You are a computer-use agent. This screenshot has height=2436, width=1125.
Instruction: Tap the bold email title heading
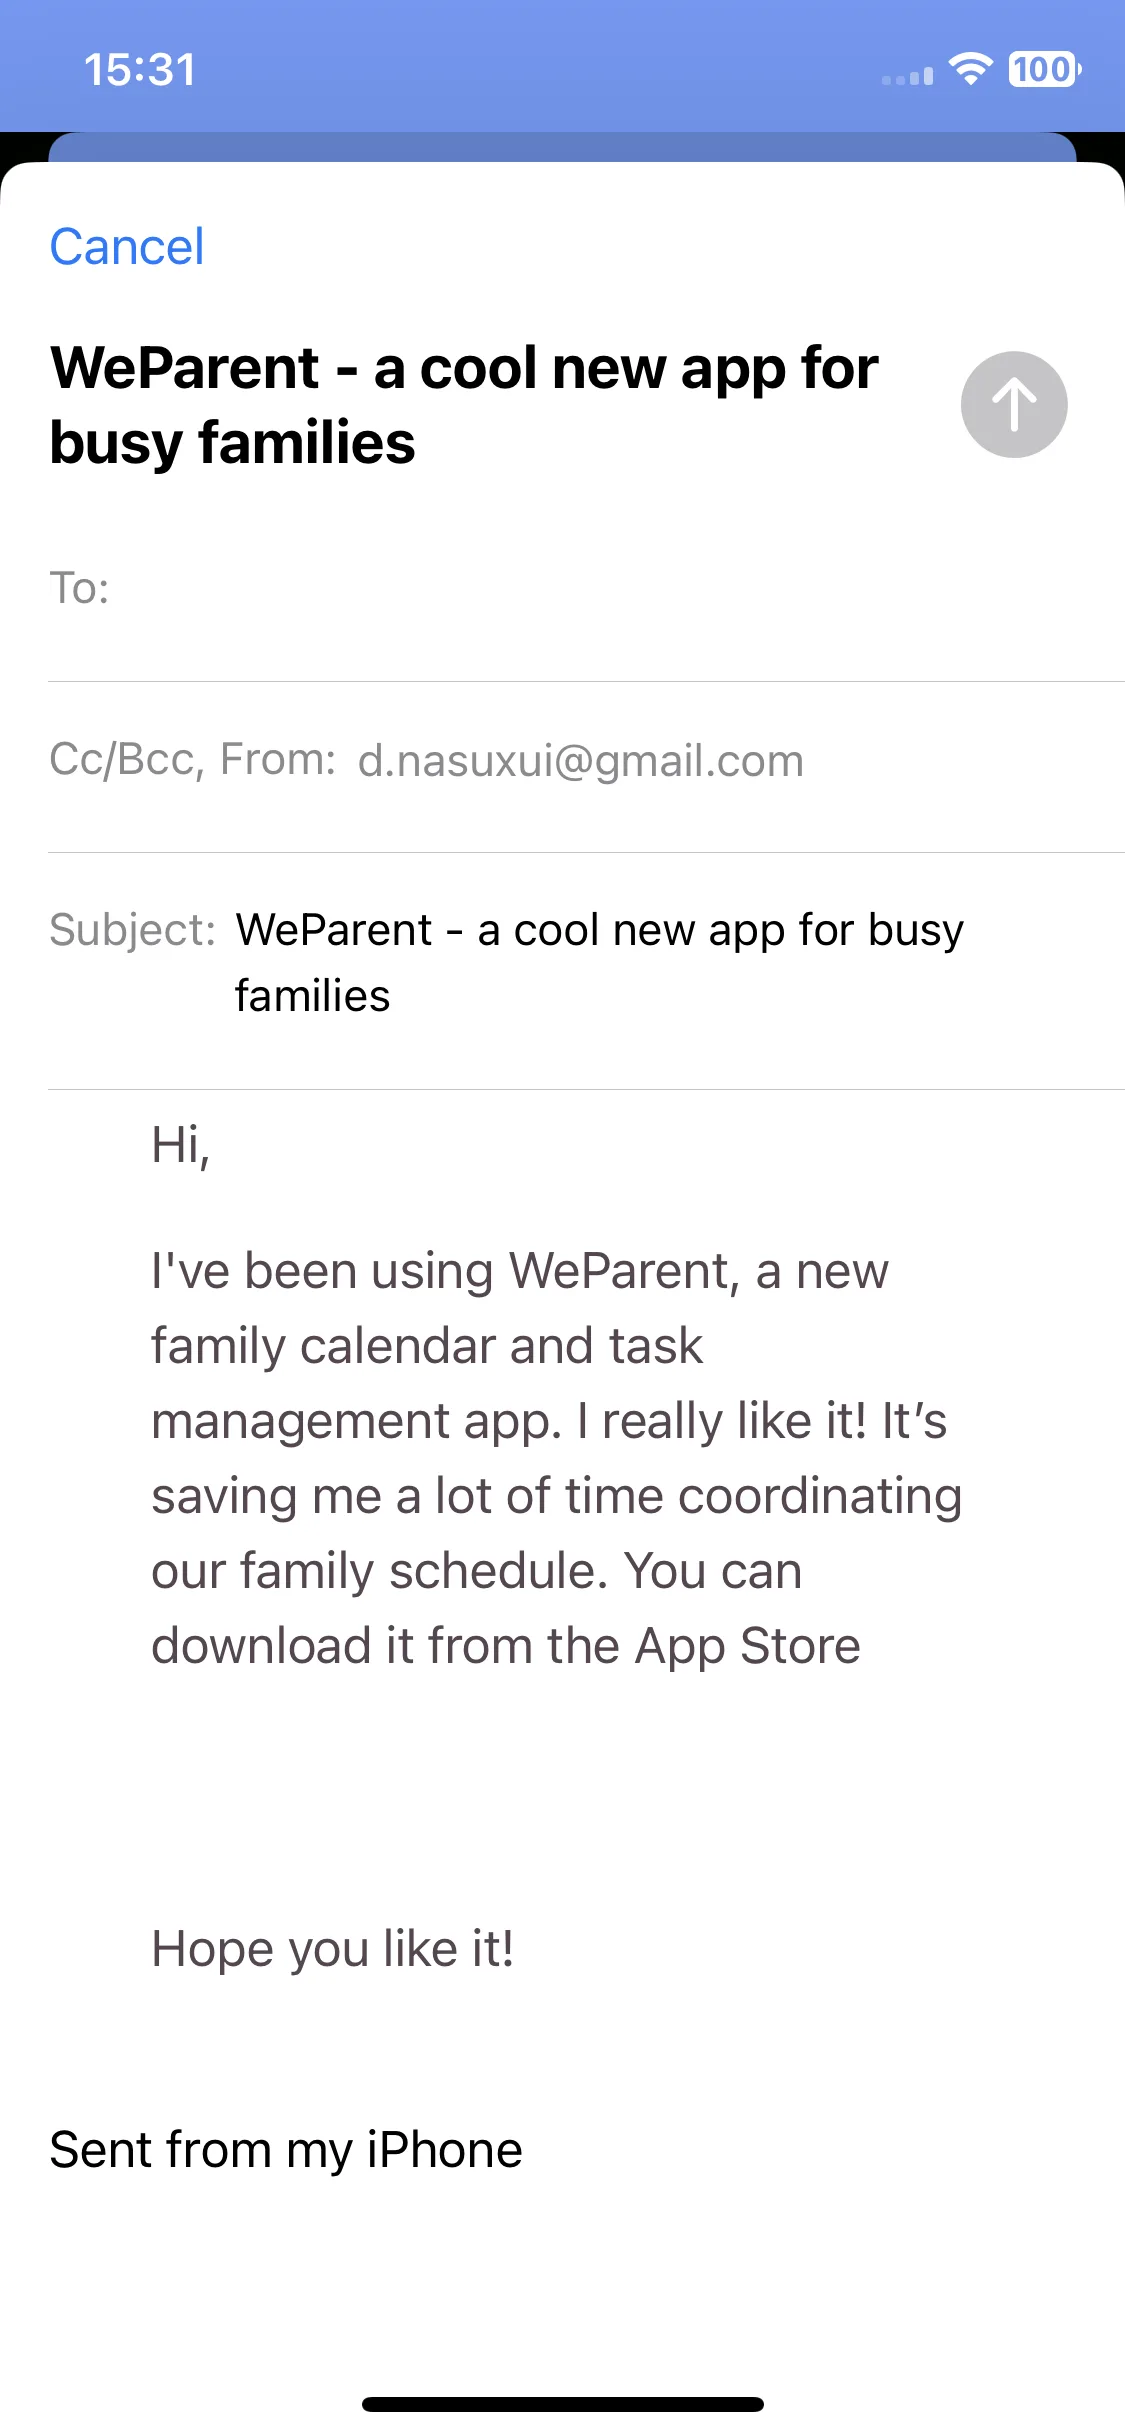click(x=464, y=405)
